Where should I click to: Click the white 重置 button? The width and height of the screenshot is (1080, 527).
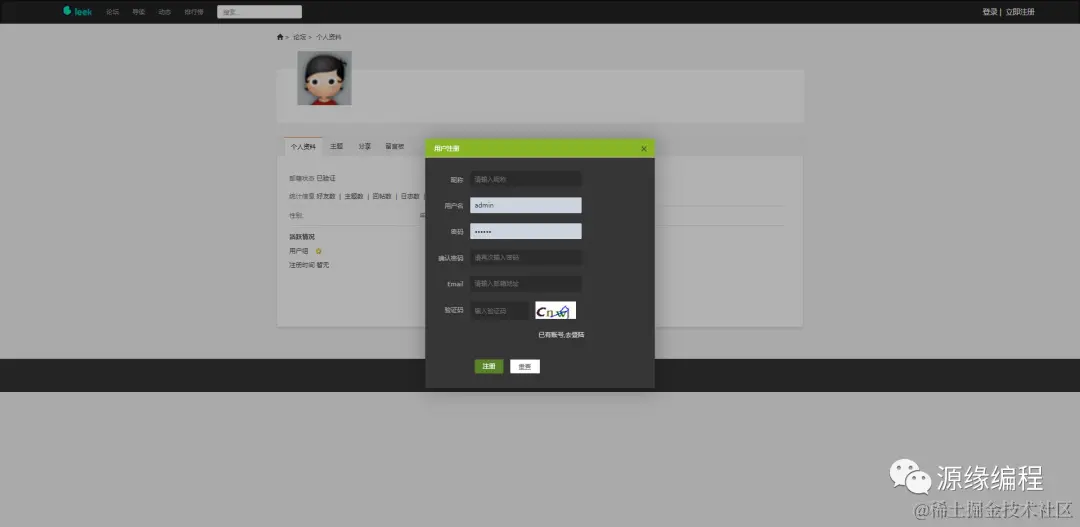[x=525, y=366]
